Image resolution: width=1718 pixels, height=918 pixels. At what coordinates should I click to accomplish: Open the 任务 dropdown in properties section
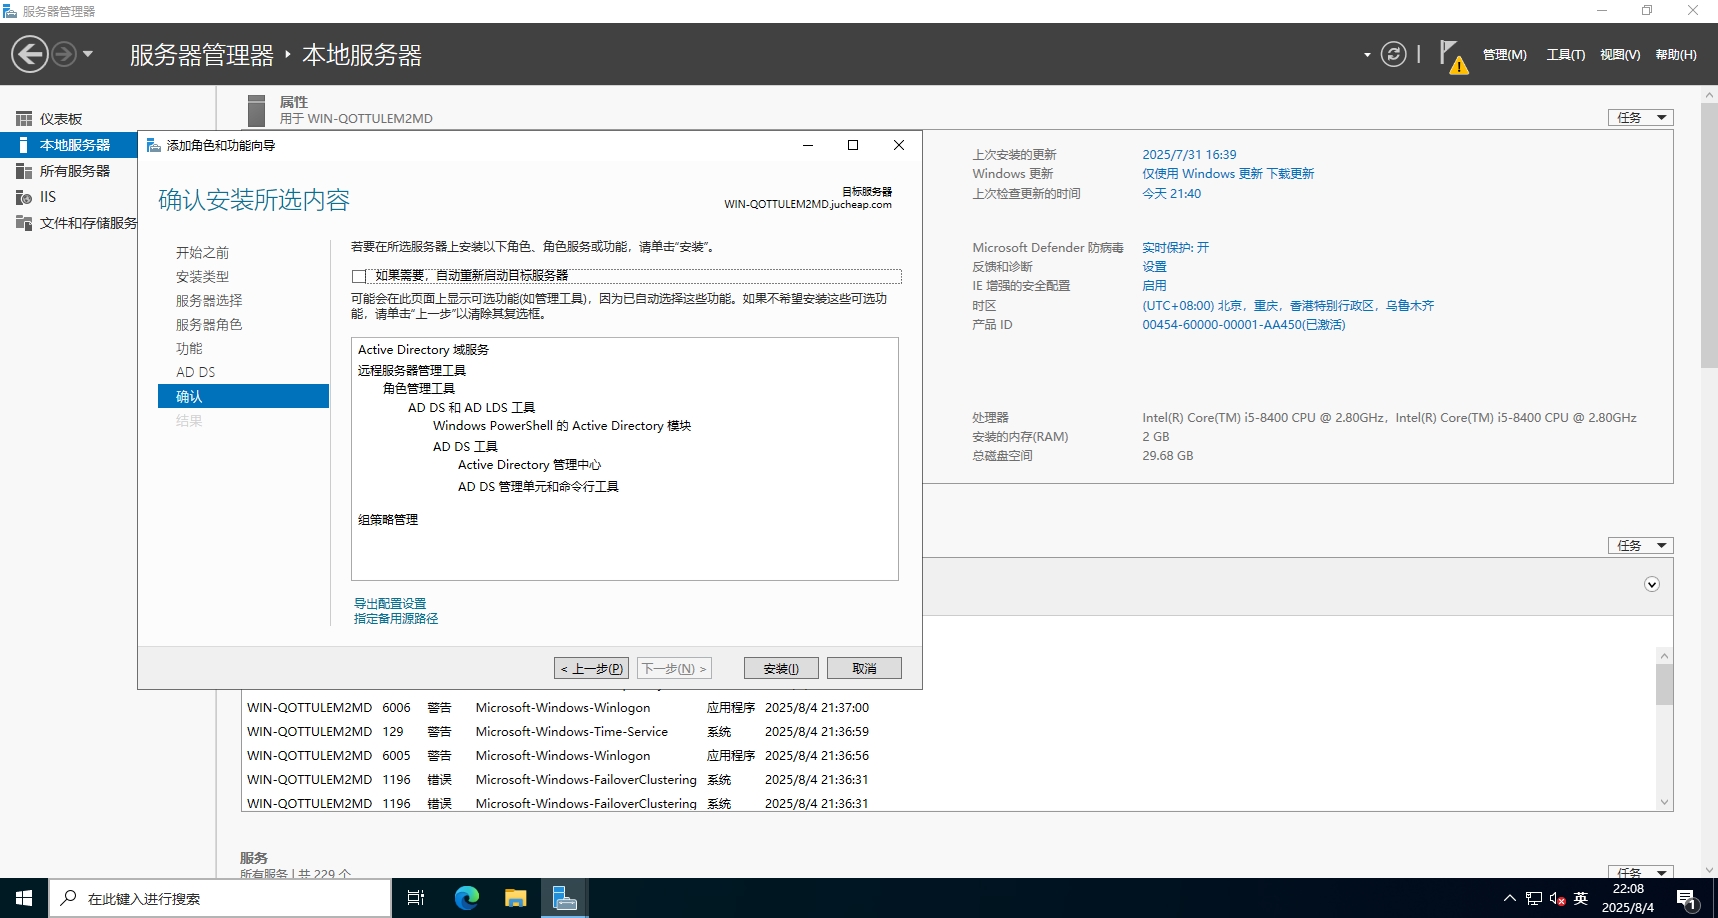point(1640,118)
